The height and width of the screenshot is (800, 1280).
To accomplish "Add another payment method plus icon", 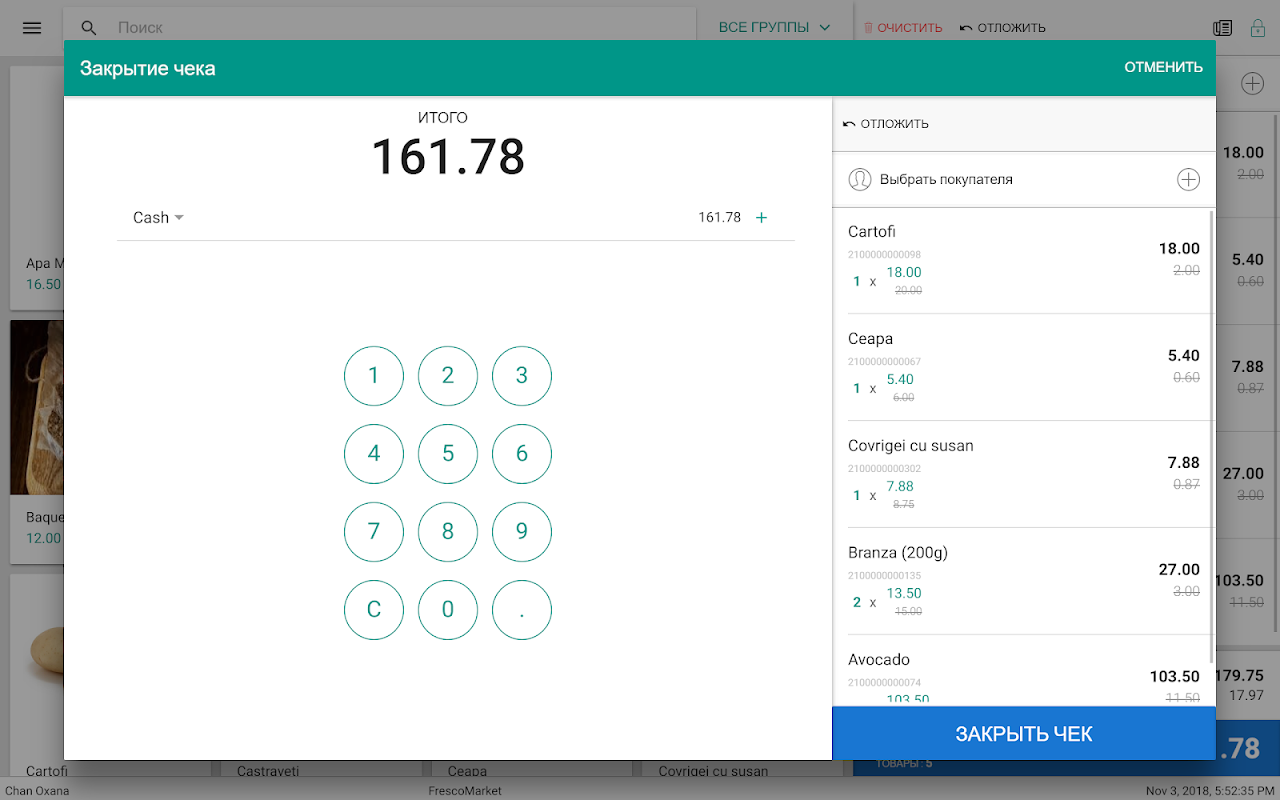I will pyautogui.click(x=761, y=217).
